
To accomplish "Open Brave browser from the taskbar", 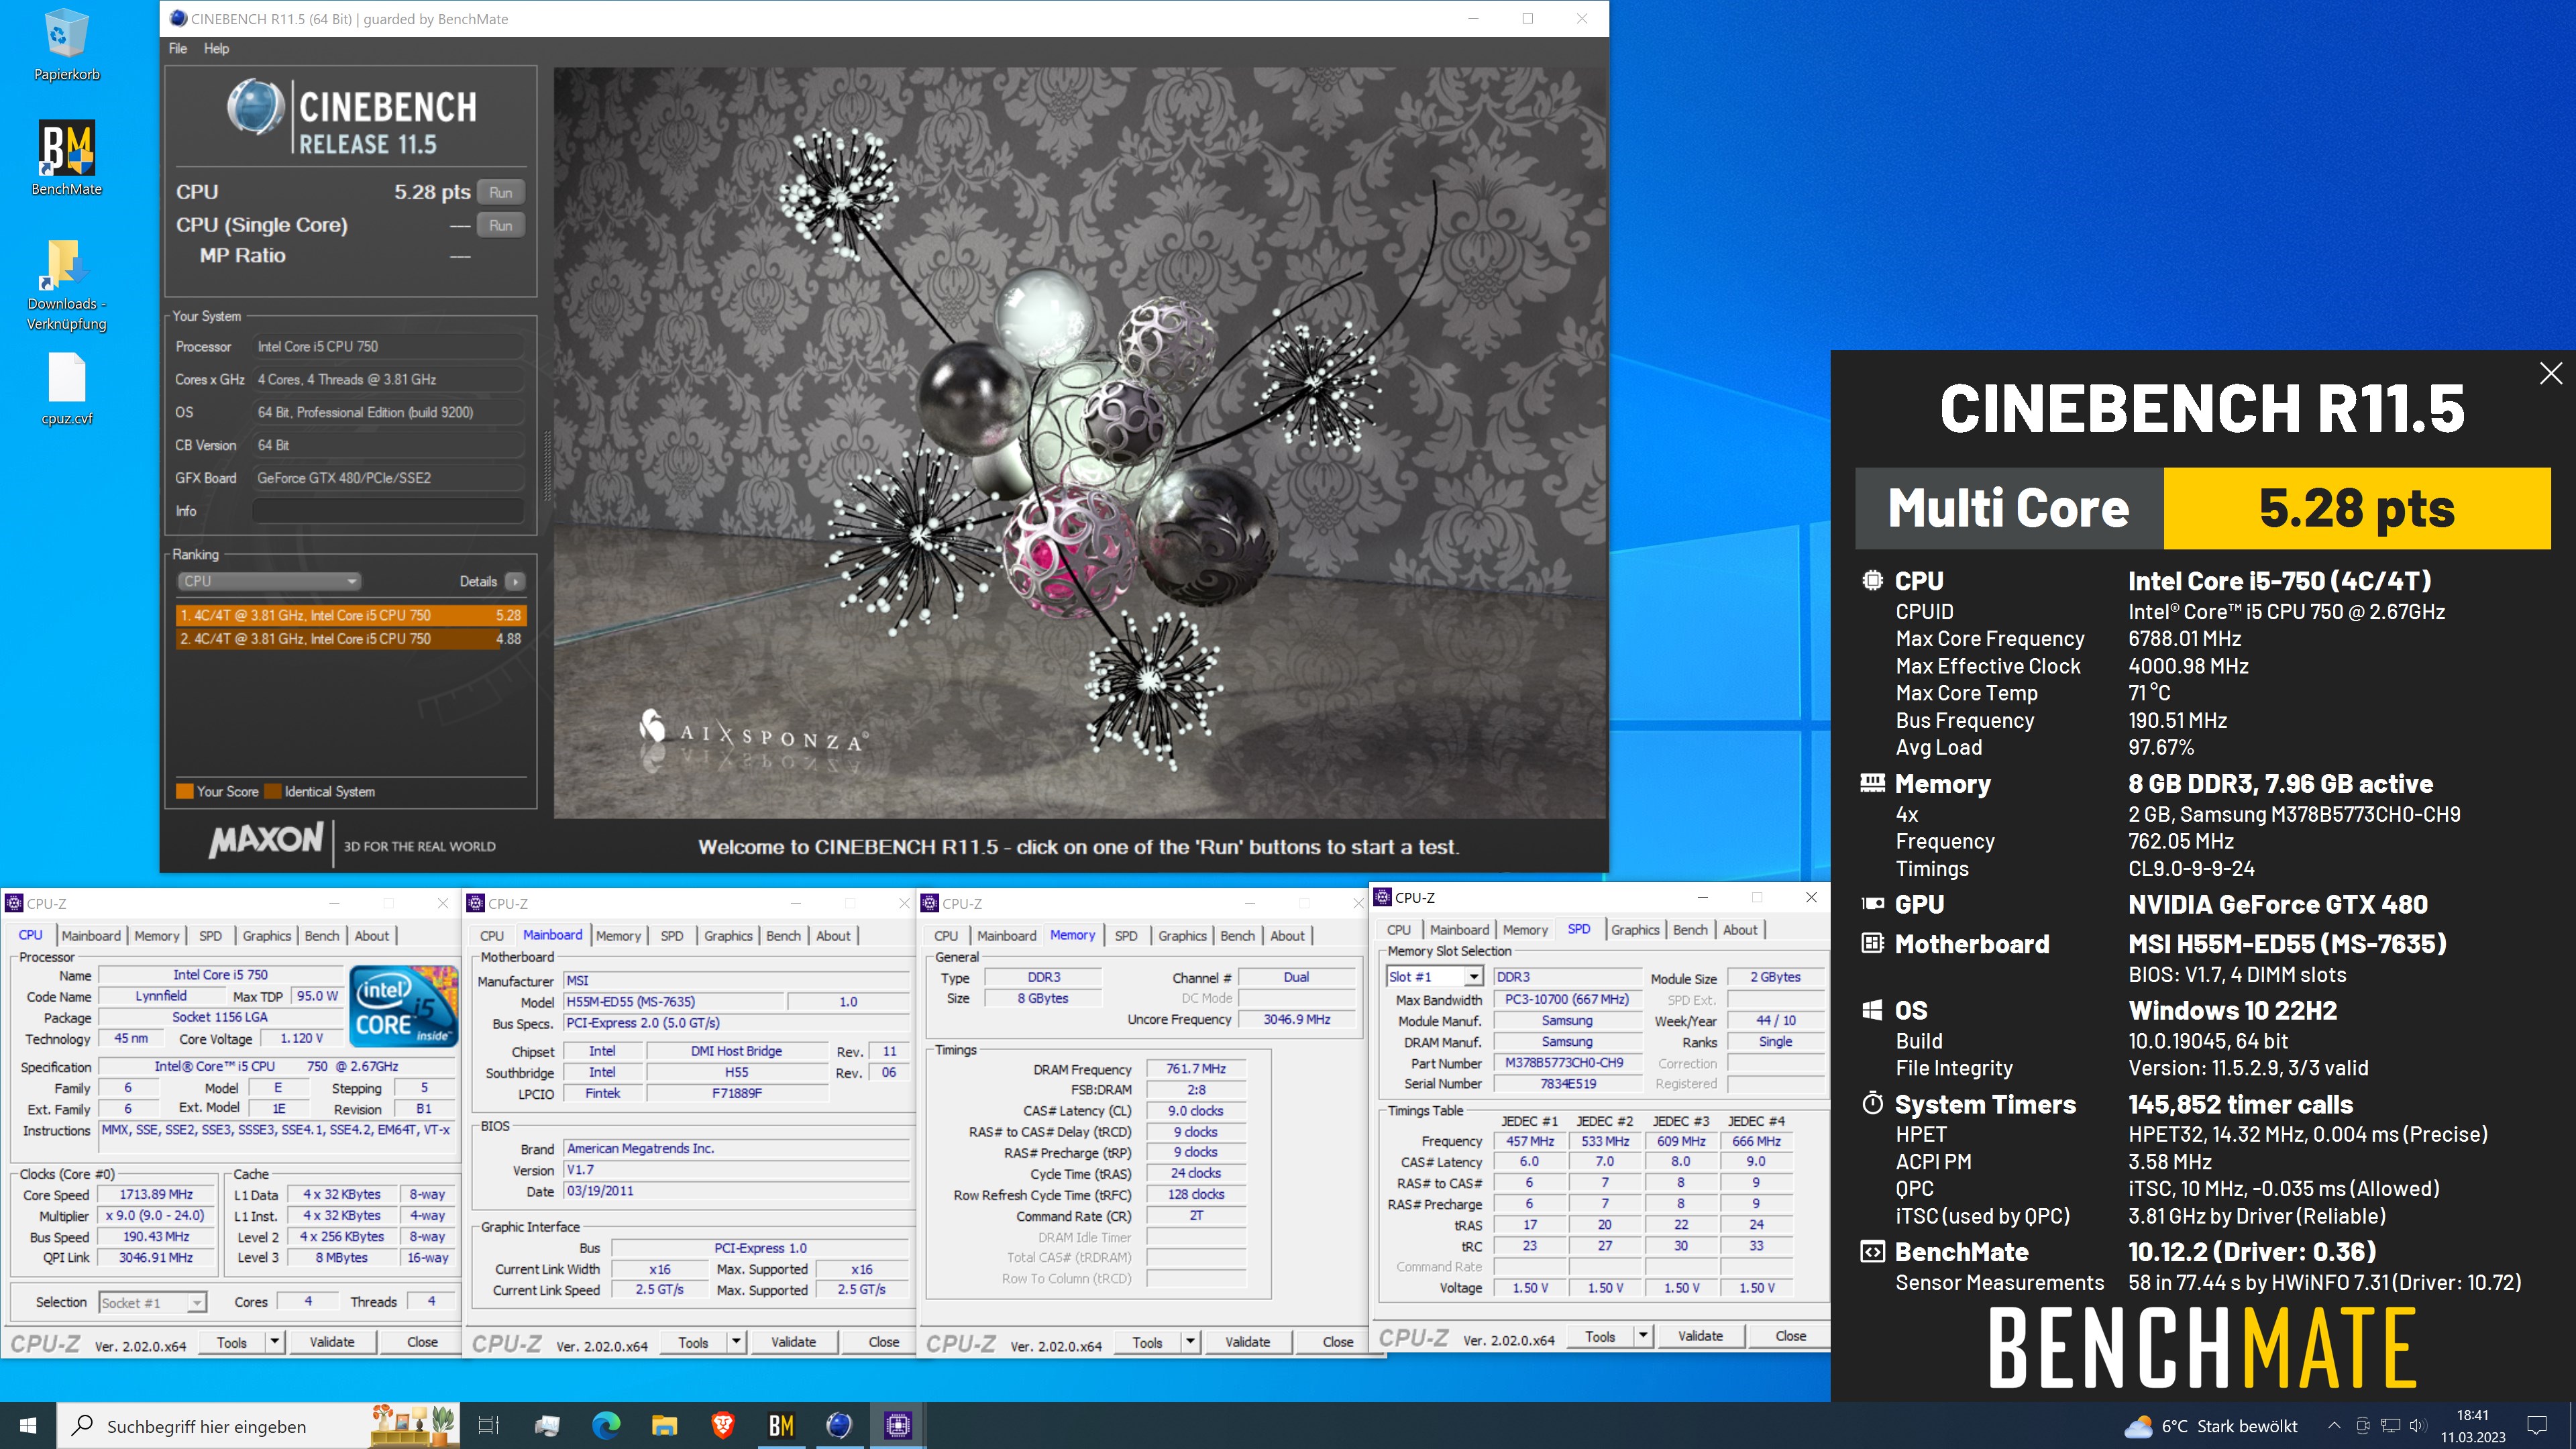I will pyautogui.click(x=722, y=1425).
